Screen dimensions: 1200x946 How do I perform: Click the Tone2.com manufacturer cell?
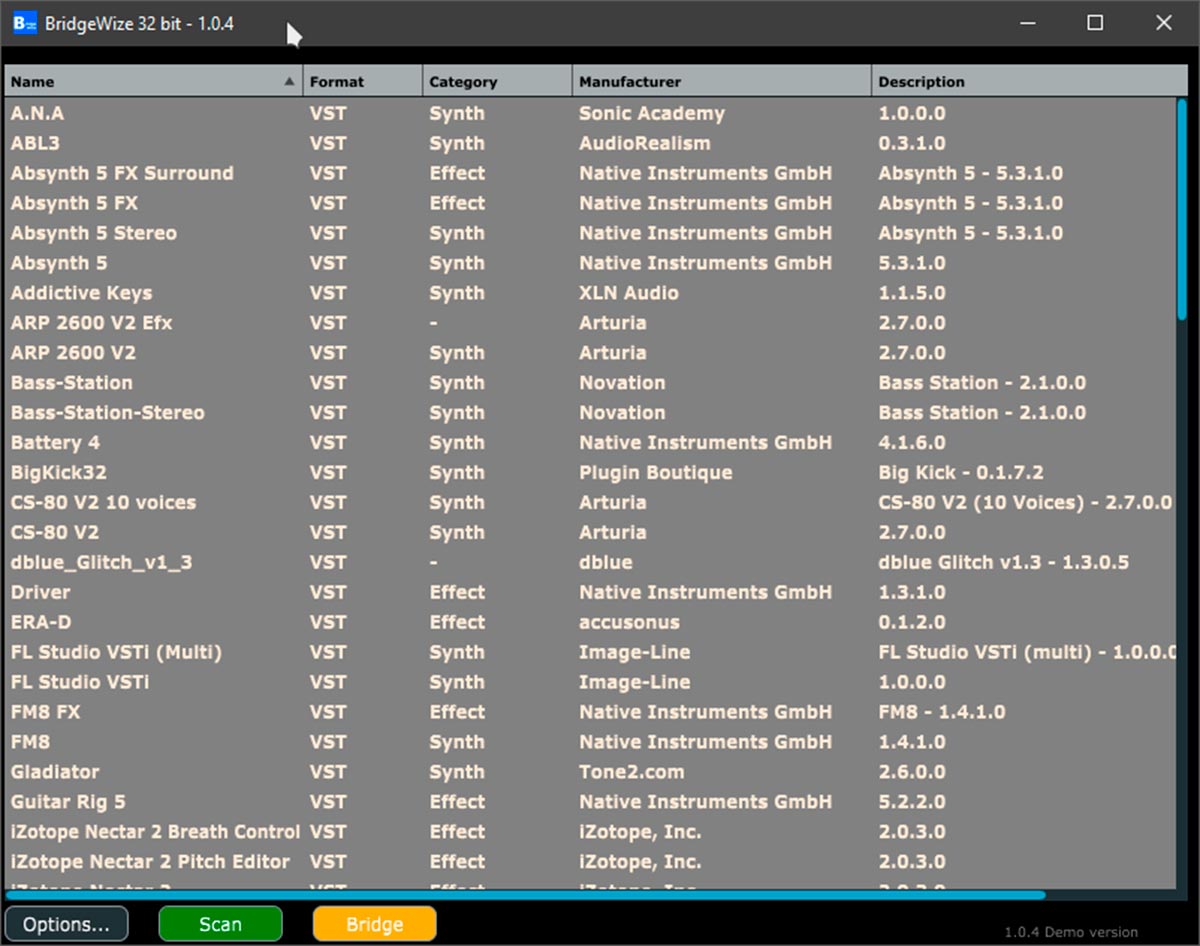(x=632, y=773)
